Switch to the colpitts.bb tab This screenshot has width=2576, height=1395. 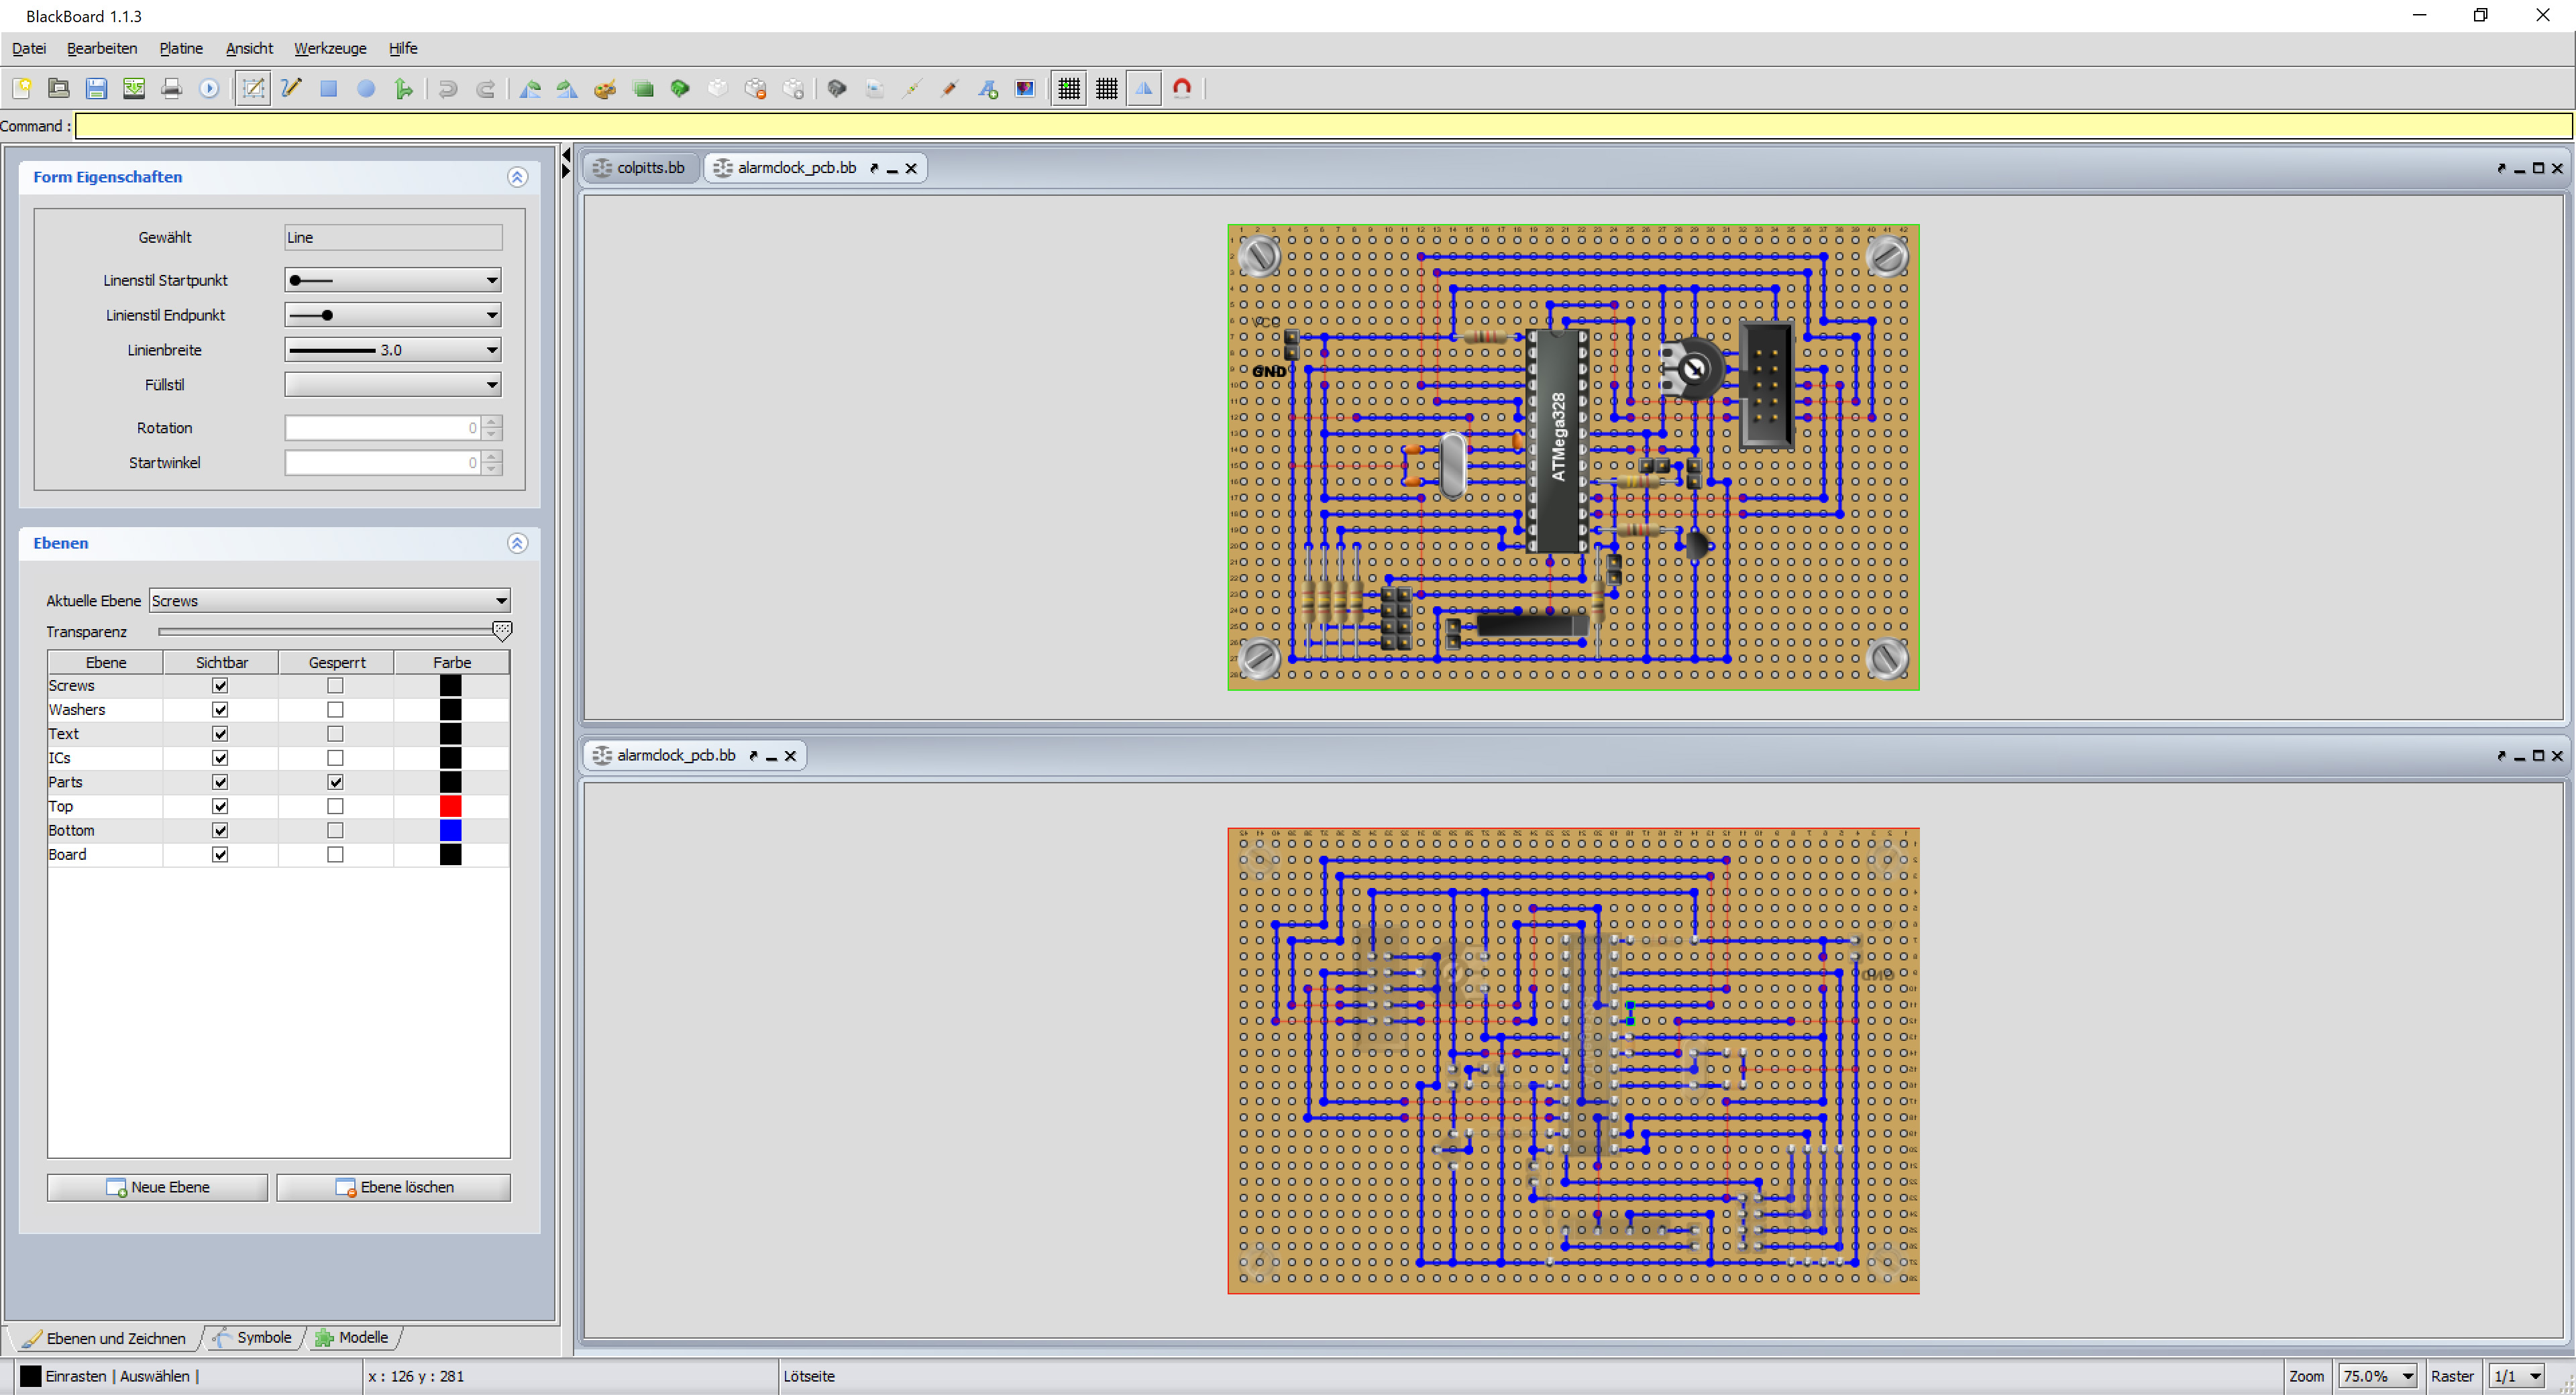tap(641, 167)
